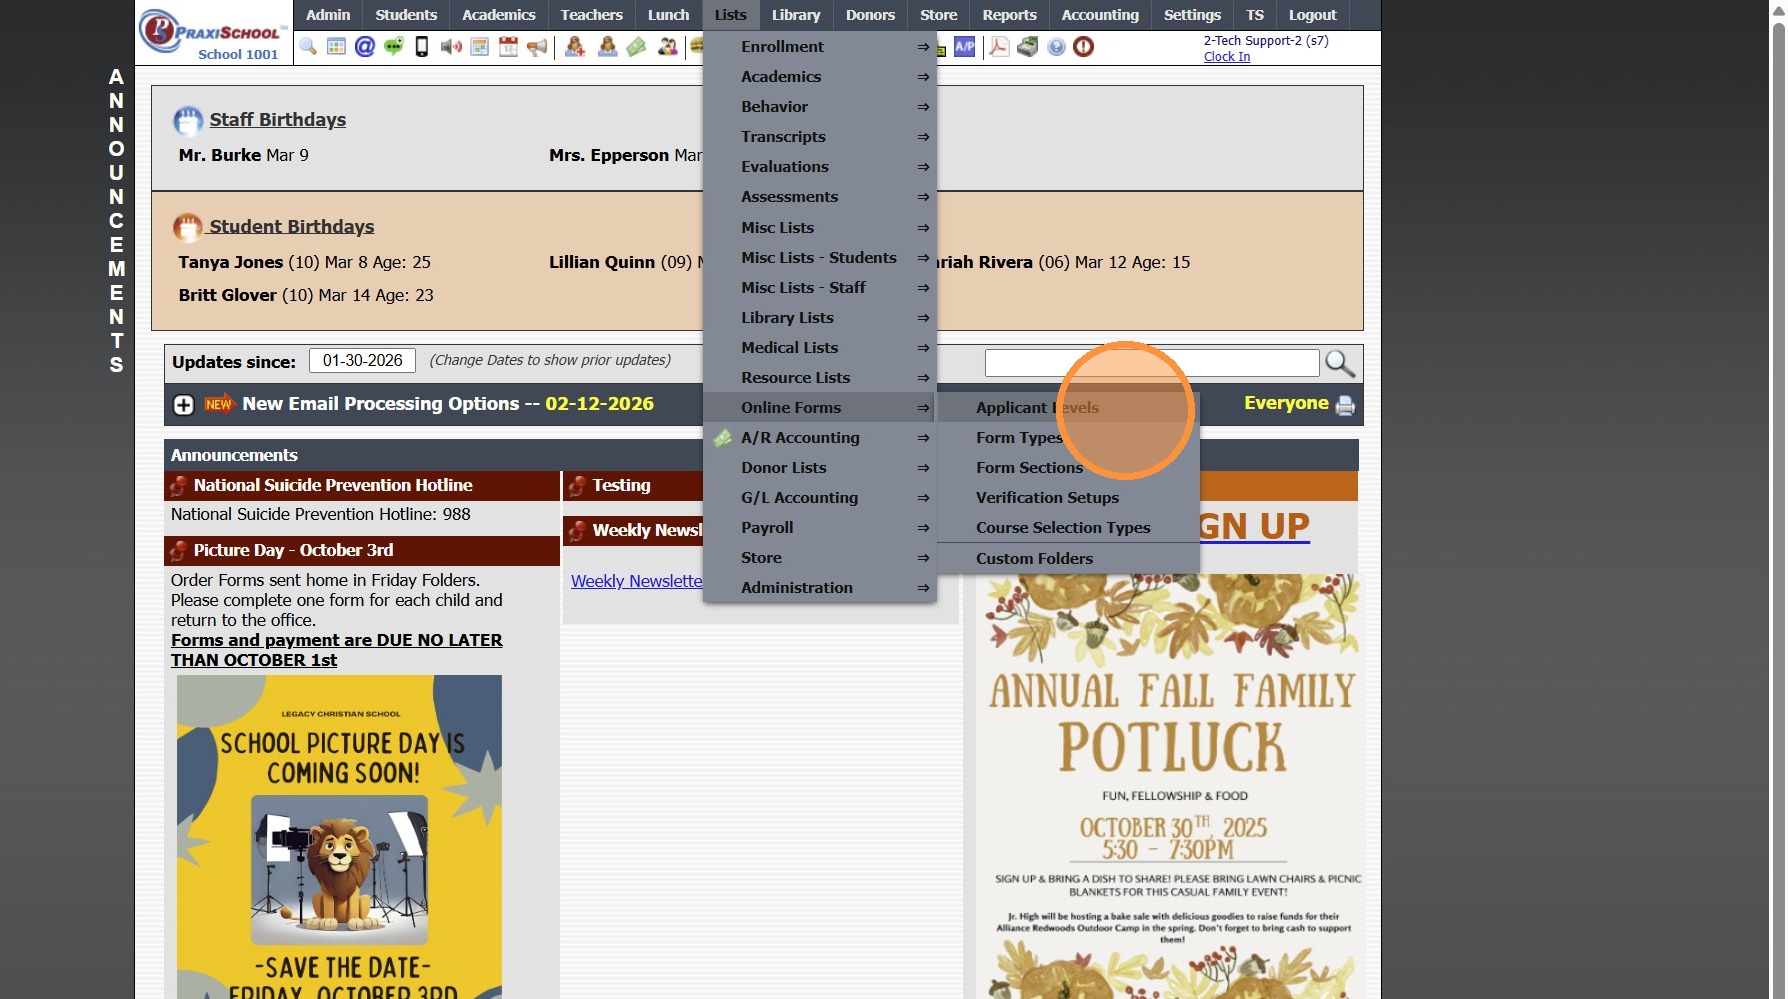Viewport: 1788px width, 999px height.
Task: Click the blue A/P toolbar icon
Action: point(965,47)
